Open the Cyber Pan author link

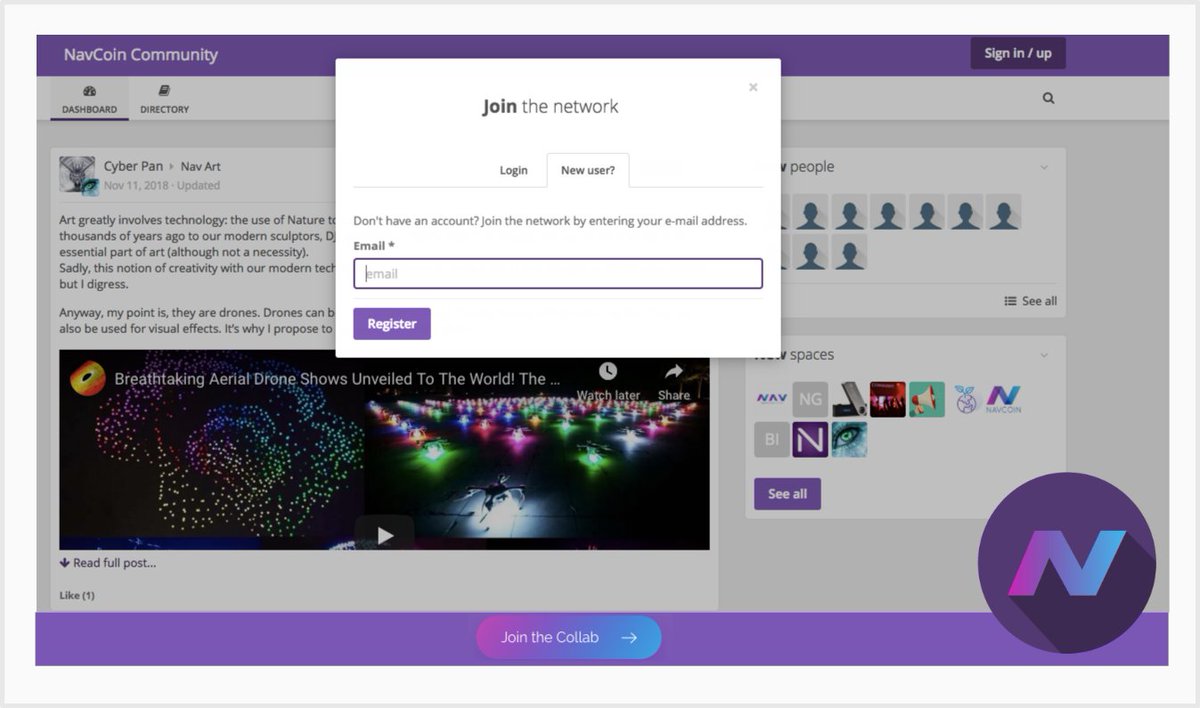click(x=133, y=166)
